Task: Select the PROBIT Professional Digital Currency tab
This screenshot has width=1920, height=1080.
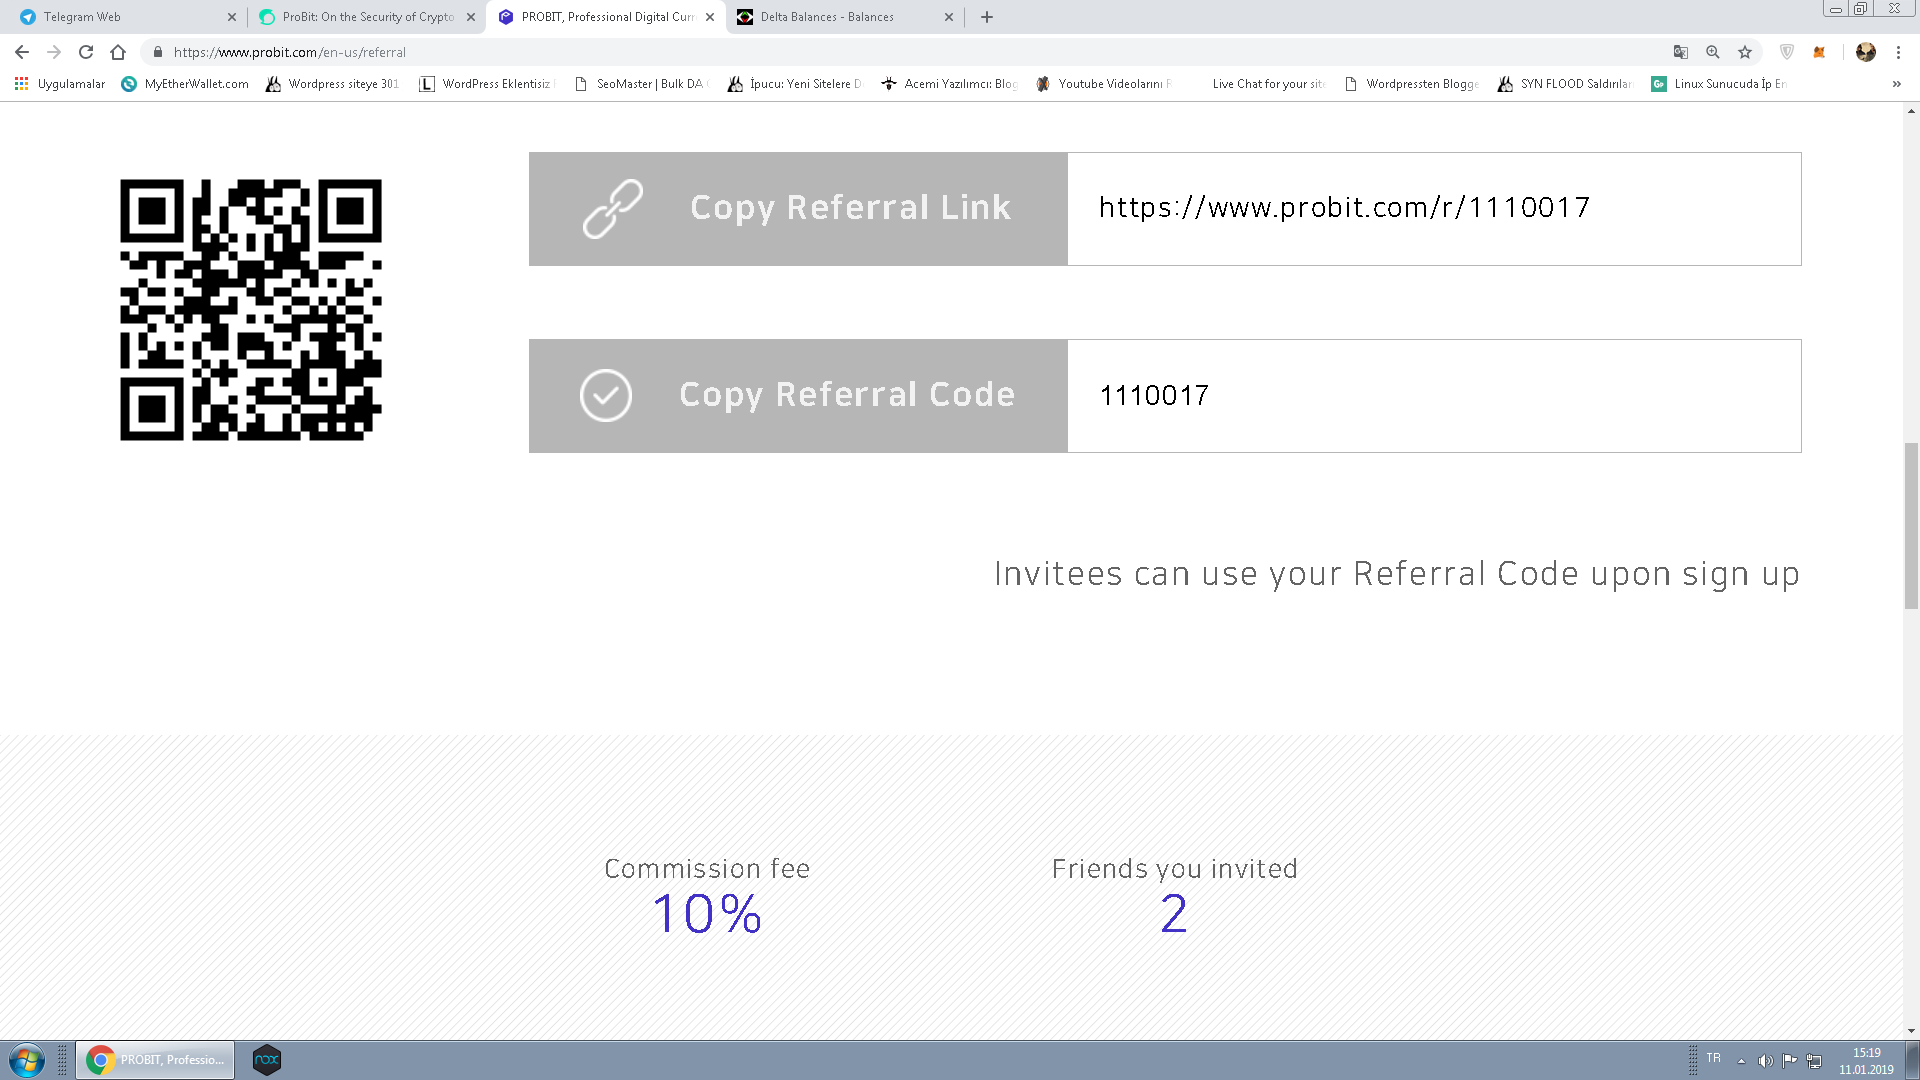Action: [x=606, y=17]
